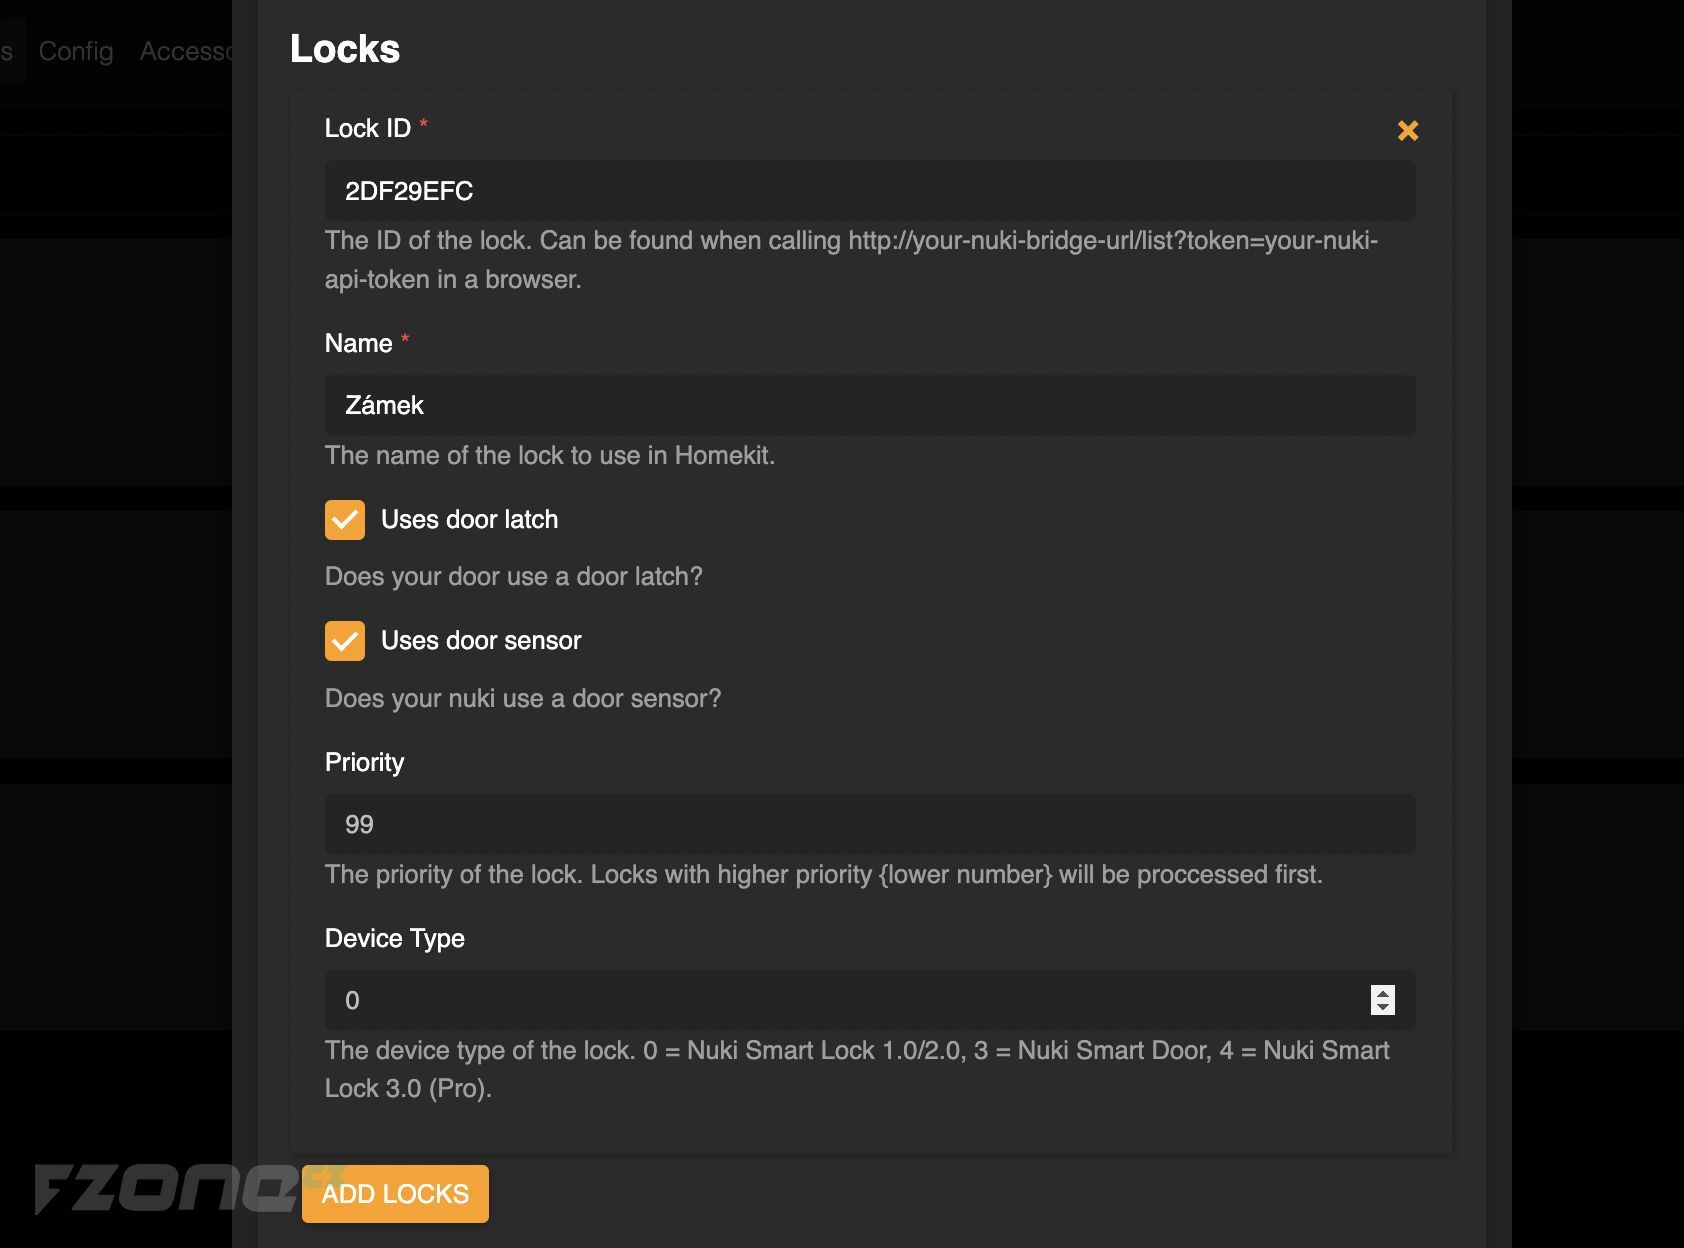This screenshot has width=1684, height=1248.
Task: Switch to the Config tab
Action: pyautogui.click(x=76, y=51)
